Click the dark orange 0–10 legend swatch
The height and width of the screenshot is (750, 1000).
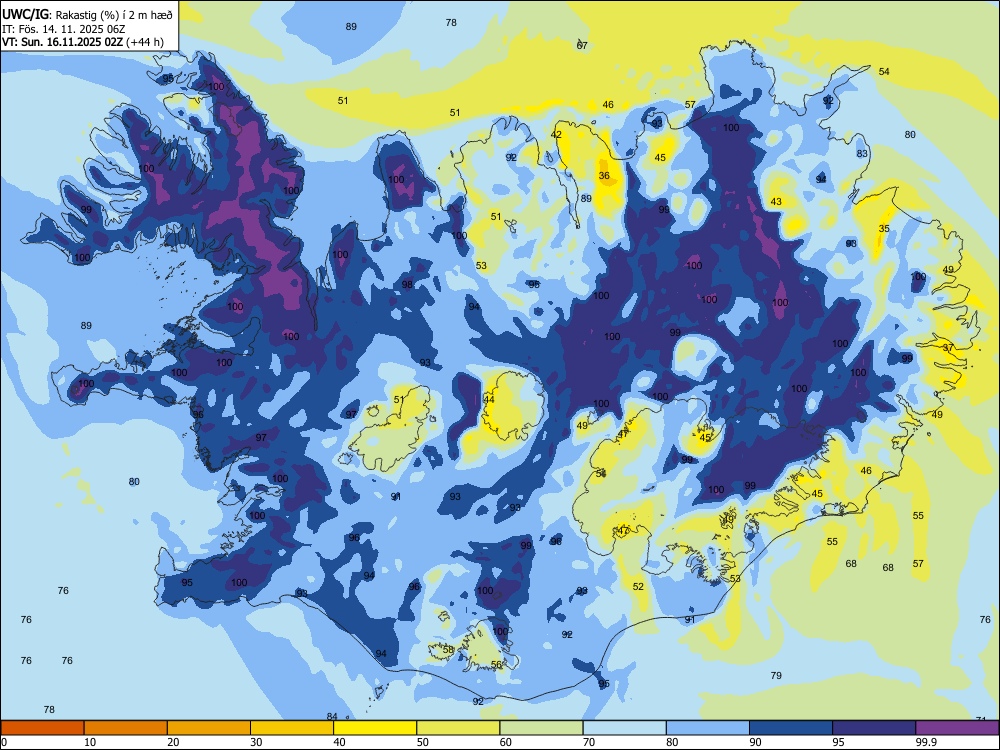click(42, 728)
